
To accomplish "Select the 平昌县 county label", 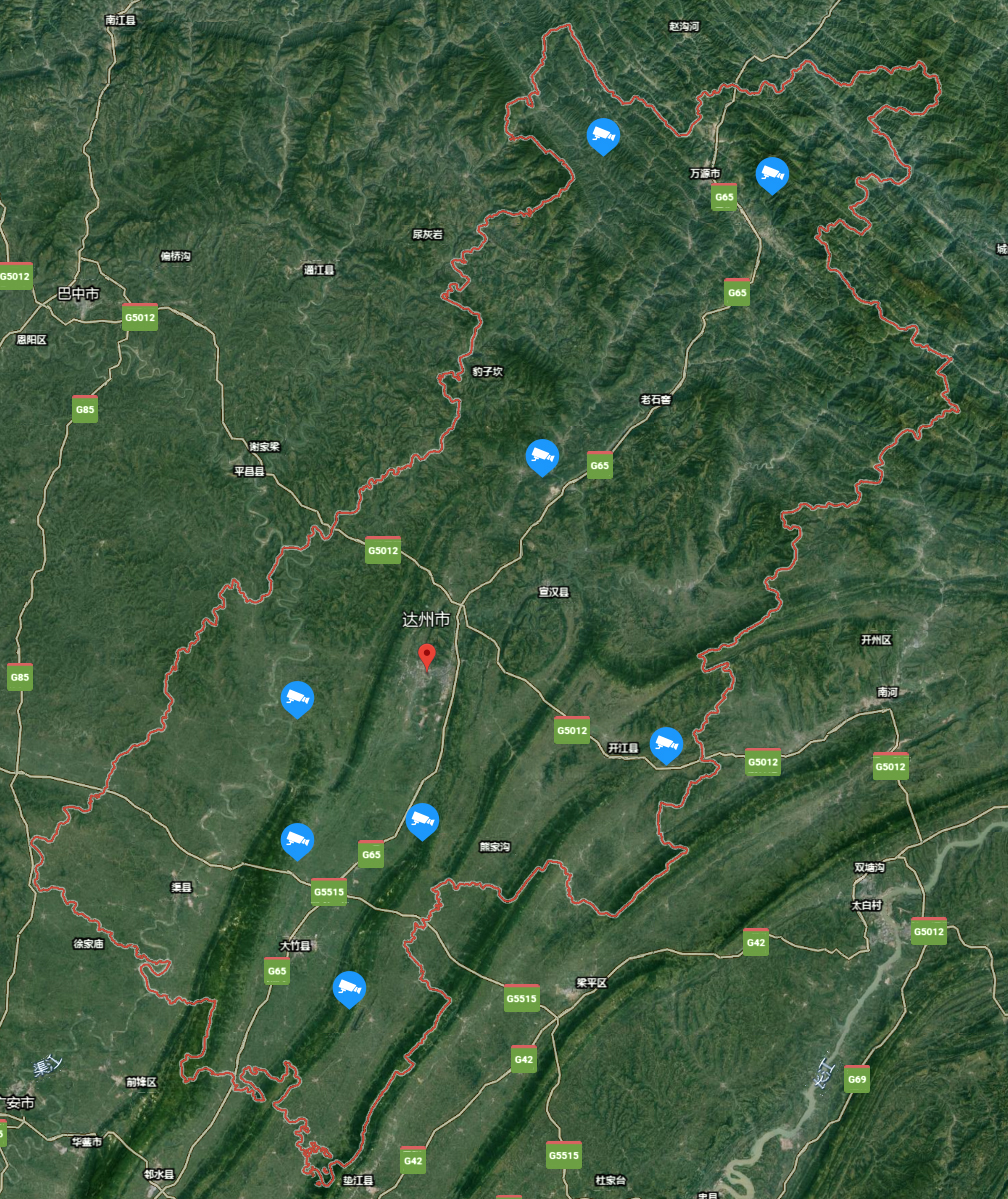I will (x=249, y=471).
